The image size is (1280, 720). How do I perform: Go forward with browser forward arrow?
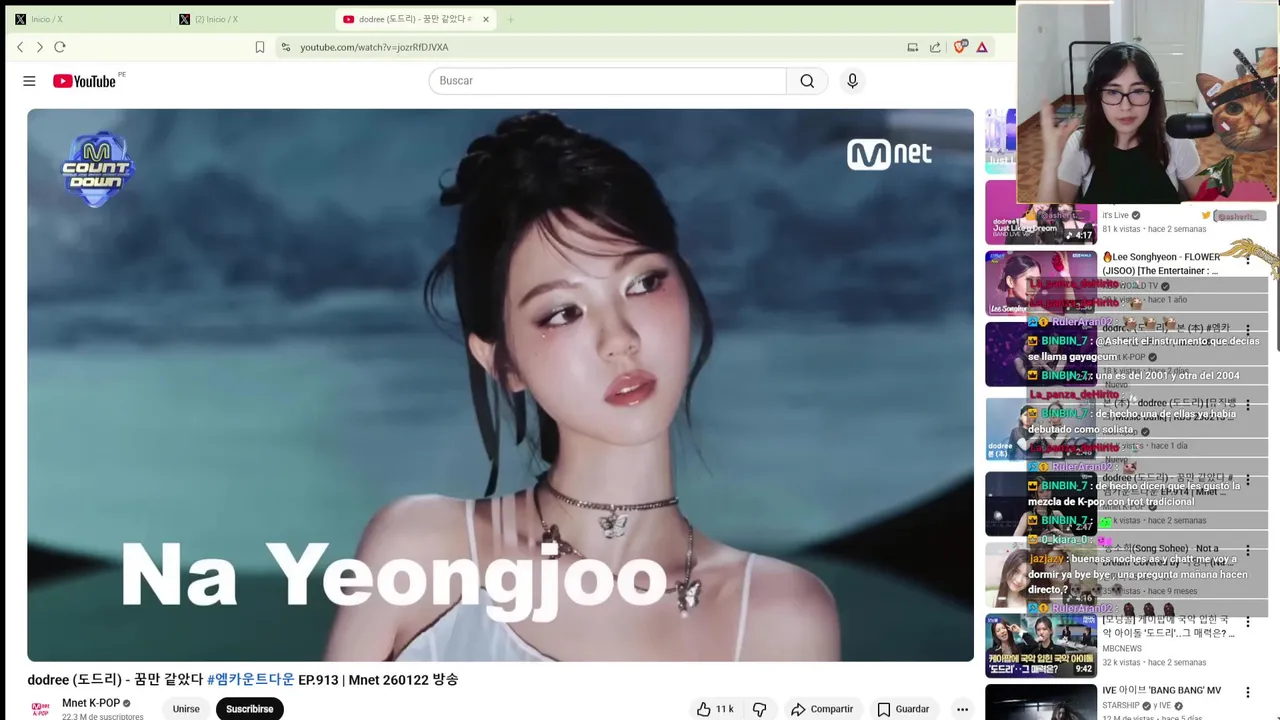click(x=40, y=47)
